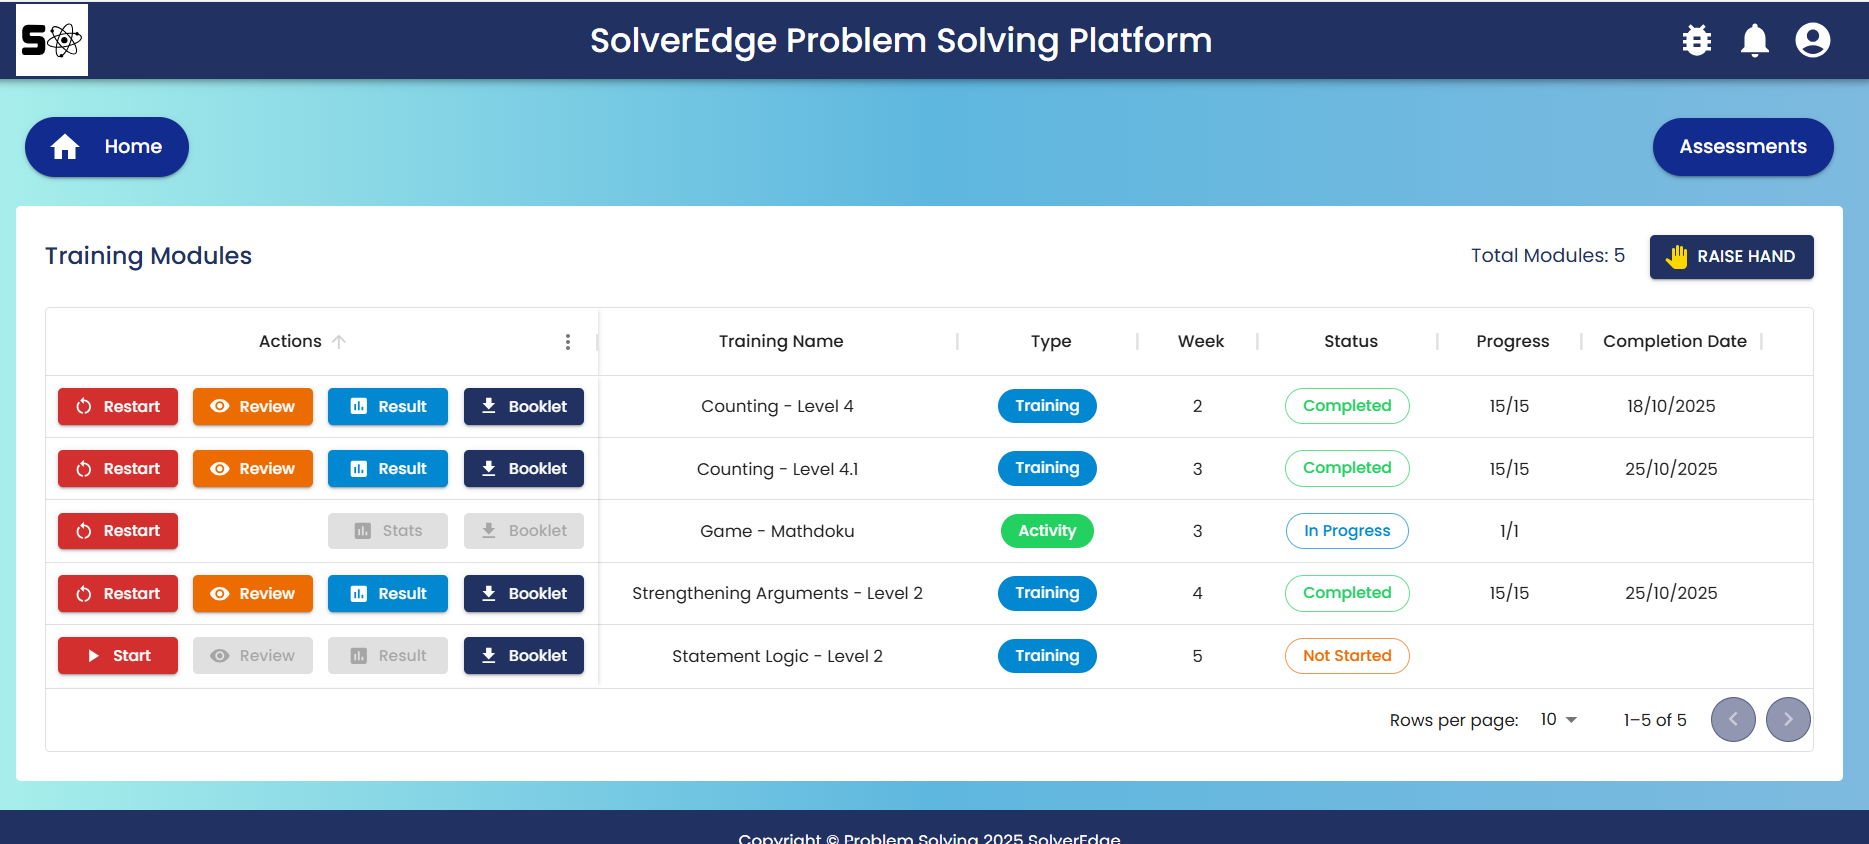Start the Statement Logic - Level 2 module

pos(118,656)
